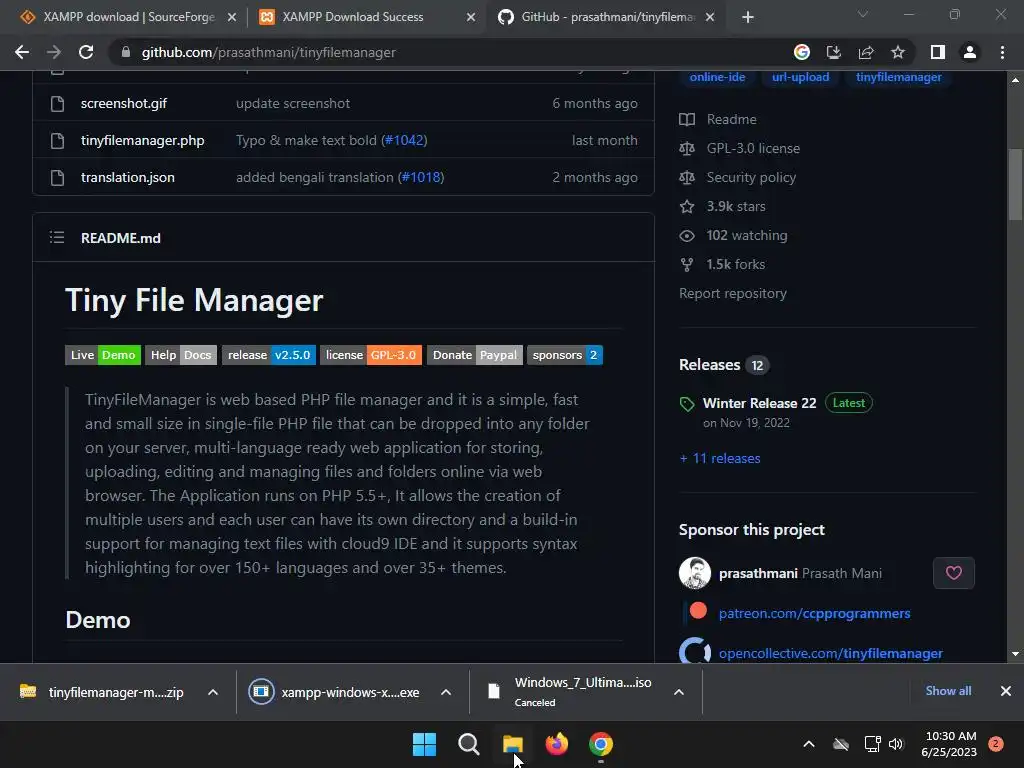Click the Donate Paypal badge
The height and width of the screenshot is (768, 1024).
coord(475,355)
